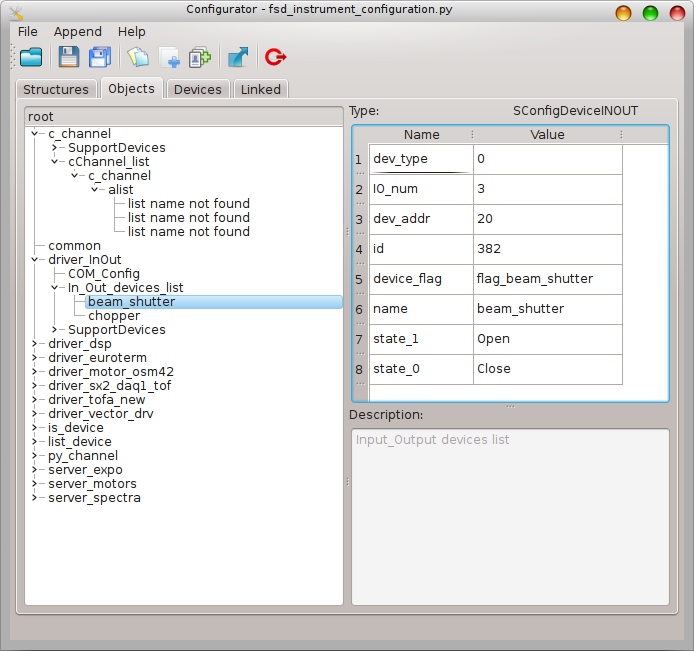Image resolution: width=694 pixels, height=651 pixels.
Task: Select the chopper tree item
Action: 114,316
